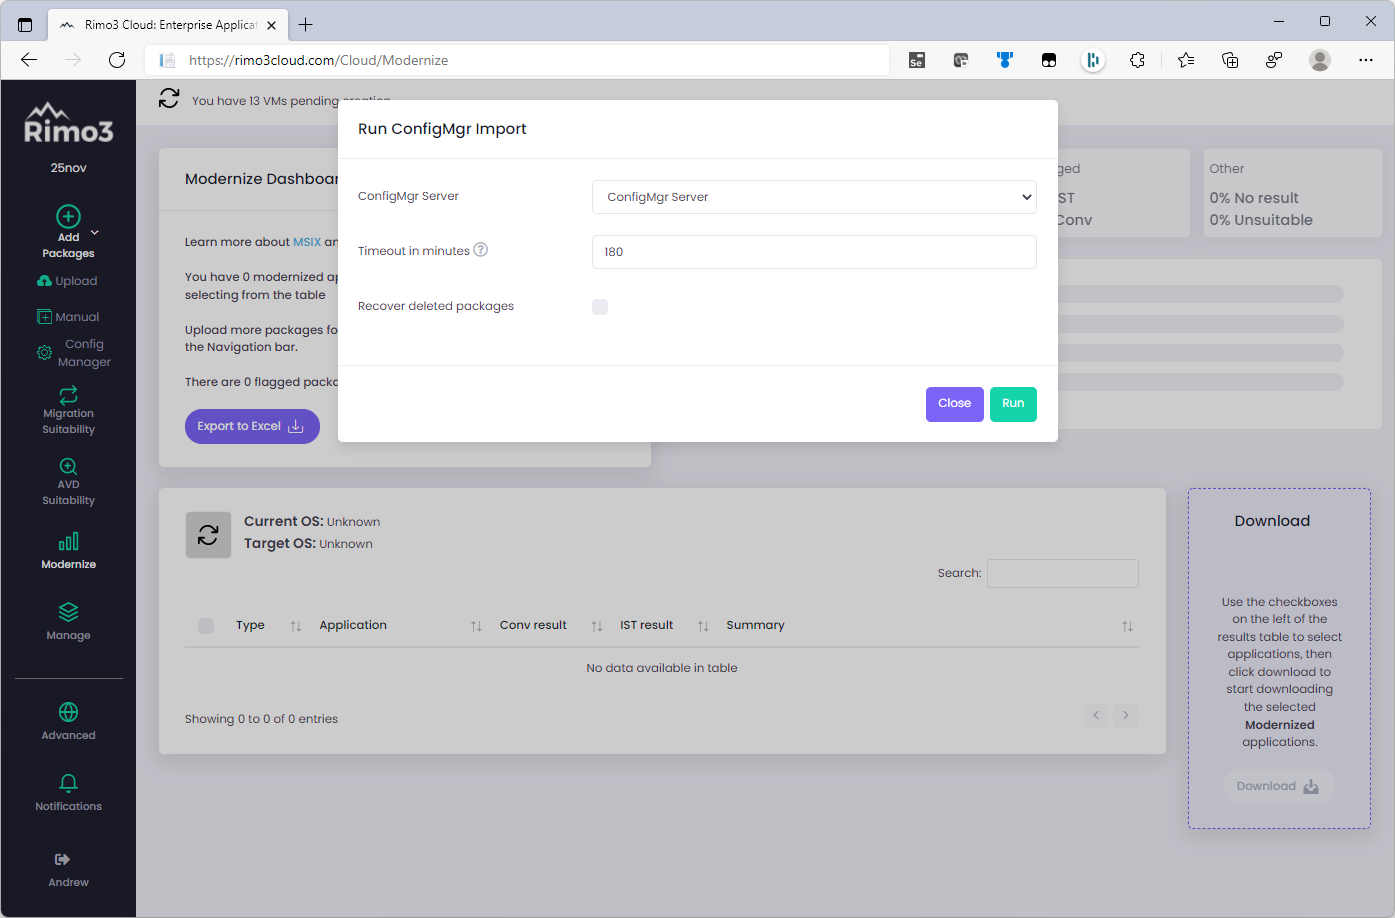
Task: Click the Run button in the dialog
Action: click(1012, 404)
